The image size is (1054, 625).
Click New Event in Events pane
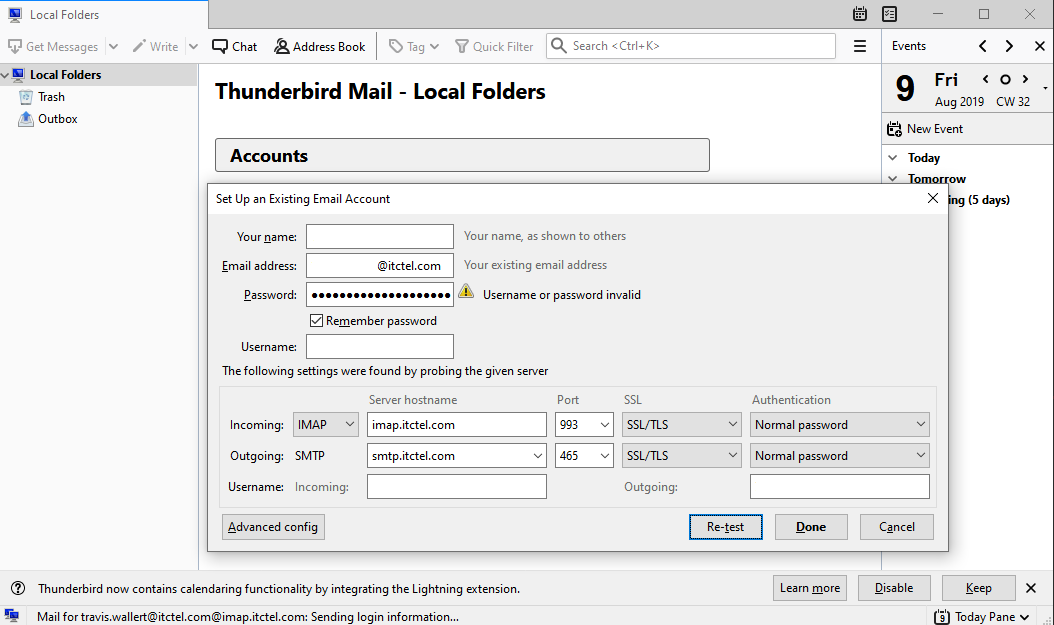(925, 129)
